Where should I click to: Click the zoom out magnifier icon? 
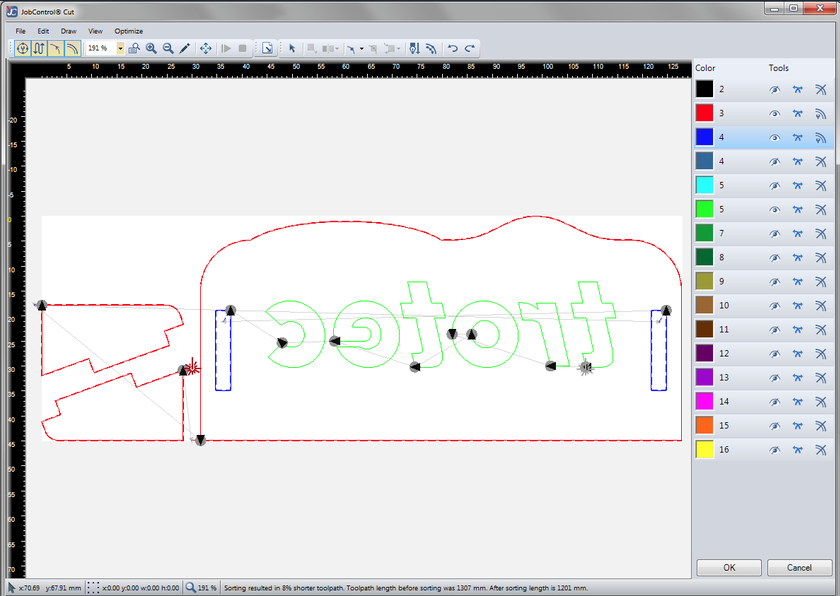tap(168, 48)
